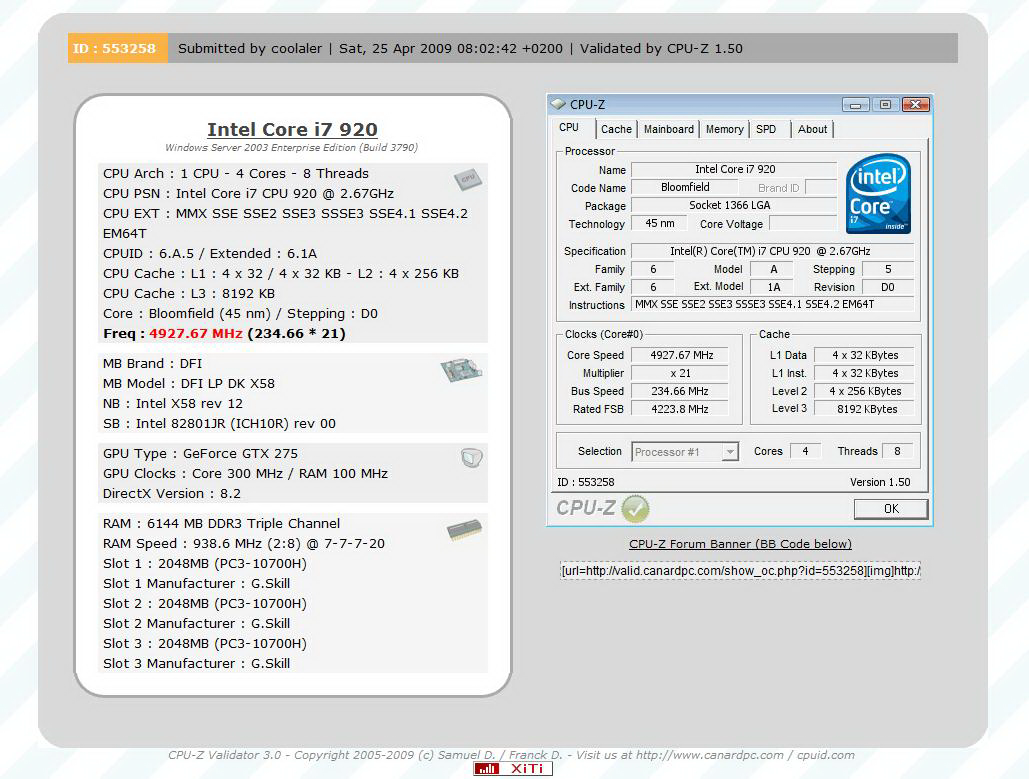This screenshot has width=1029, height=779.
Task: Click the Core Speed value 4927.67 MHz
Action: tap(681, 355)
